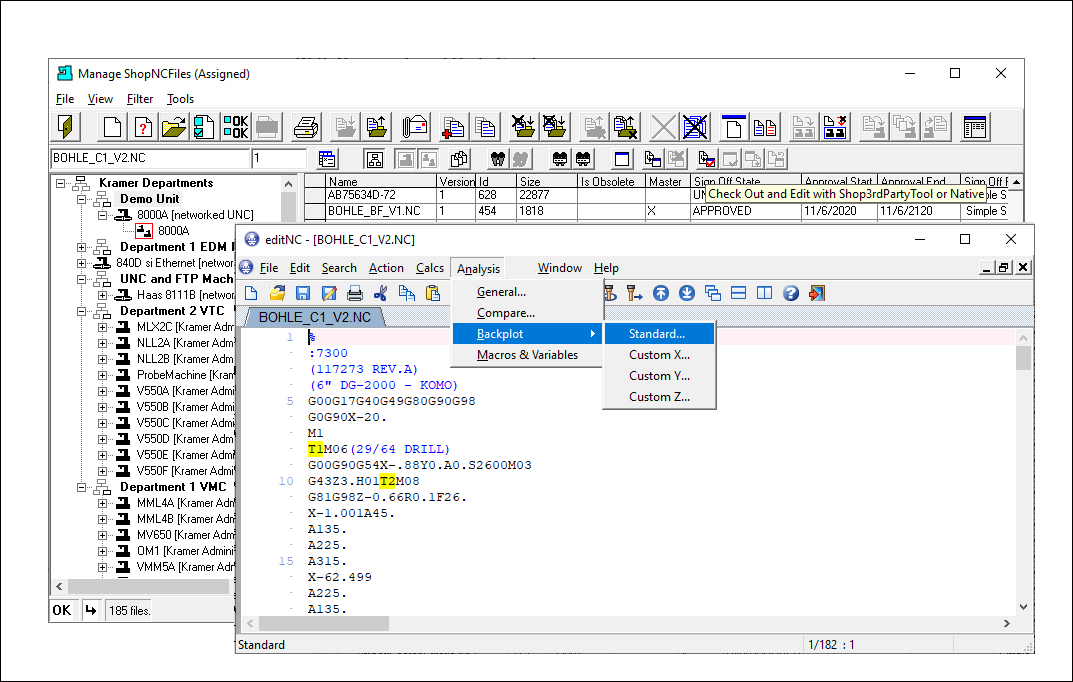Click the AB75634D-72 file row name
1073x682 pixels.
(x=362, y=195)
